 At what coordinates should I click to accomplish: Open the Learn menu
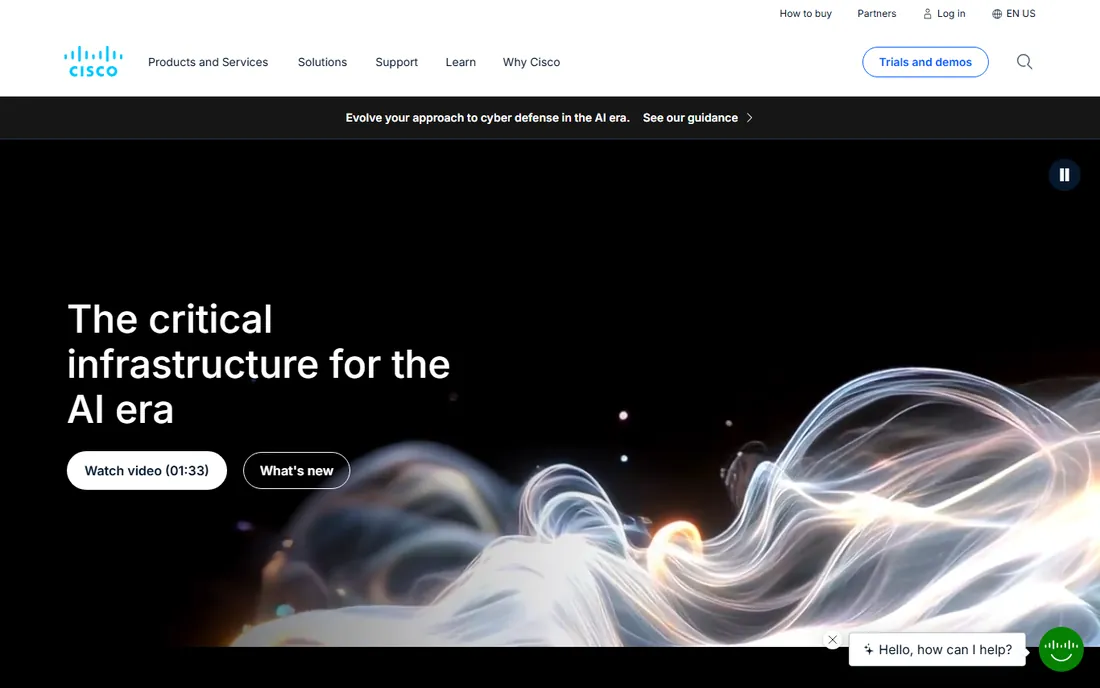tap(460, 62)
